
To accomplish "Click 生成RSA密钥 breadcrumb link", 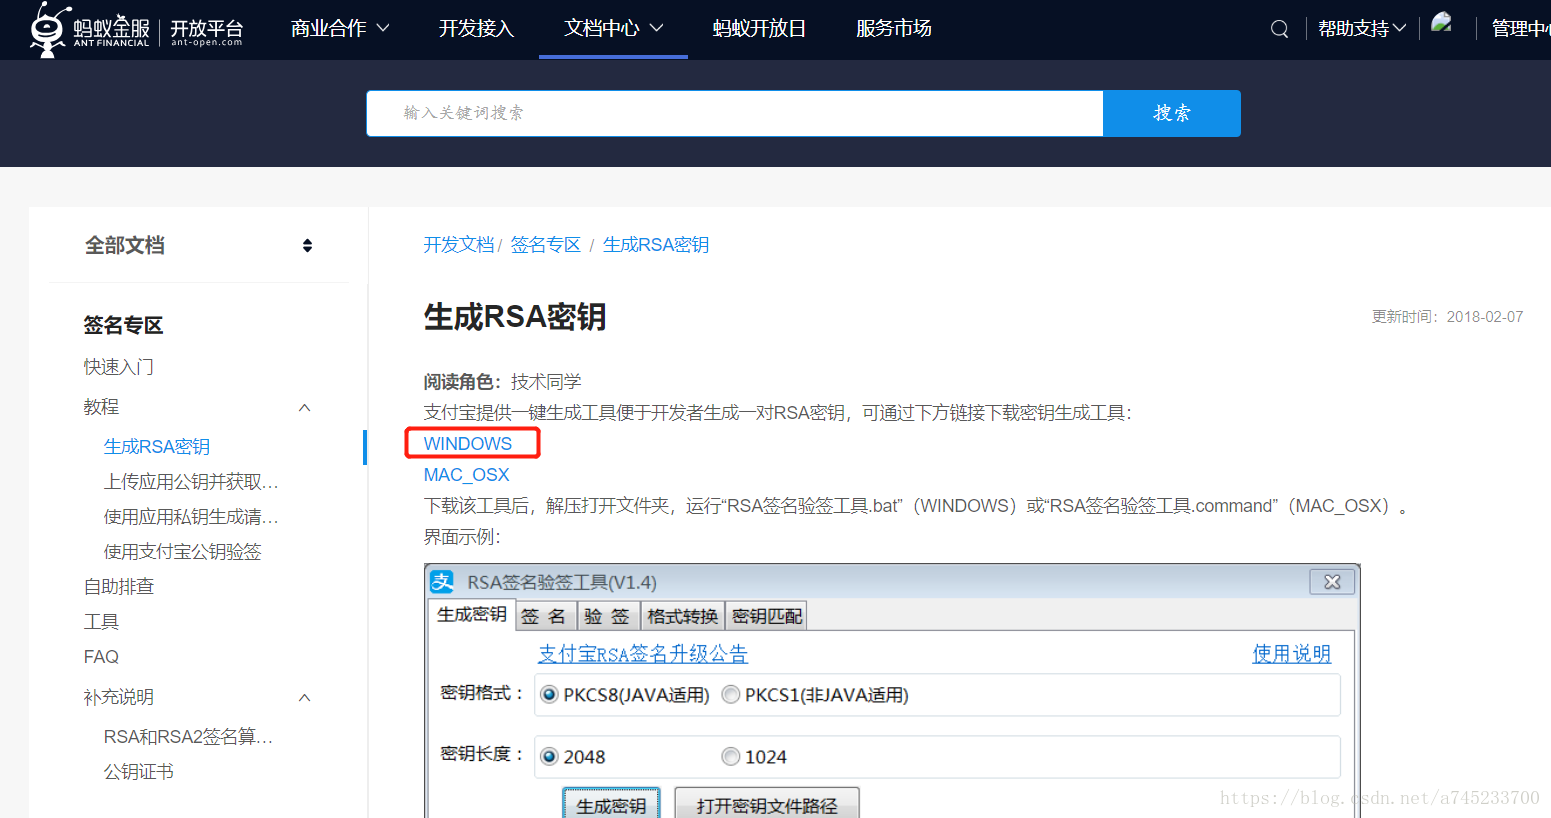I will [x=656, y=245].
